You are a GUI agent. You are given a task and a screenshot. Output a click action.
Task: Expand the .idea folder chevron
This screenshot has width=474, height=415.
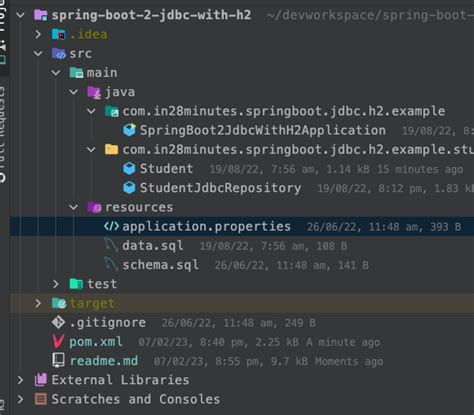38,34
